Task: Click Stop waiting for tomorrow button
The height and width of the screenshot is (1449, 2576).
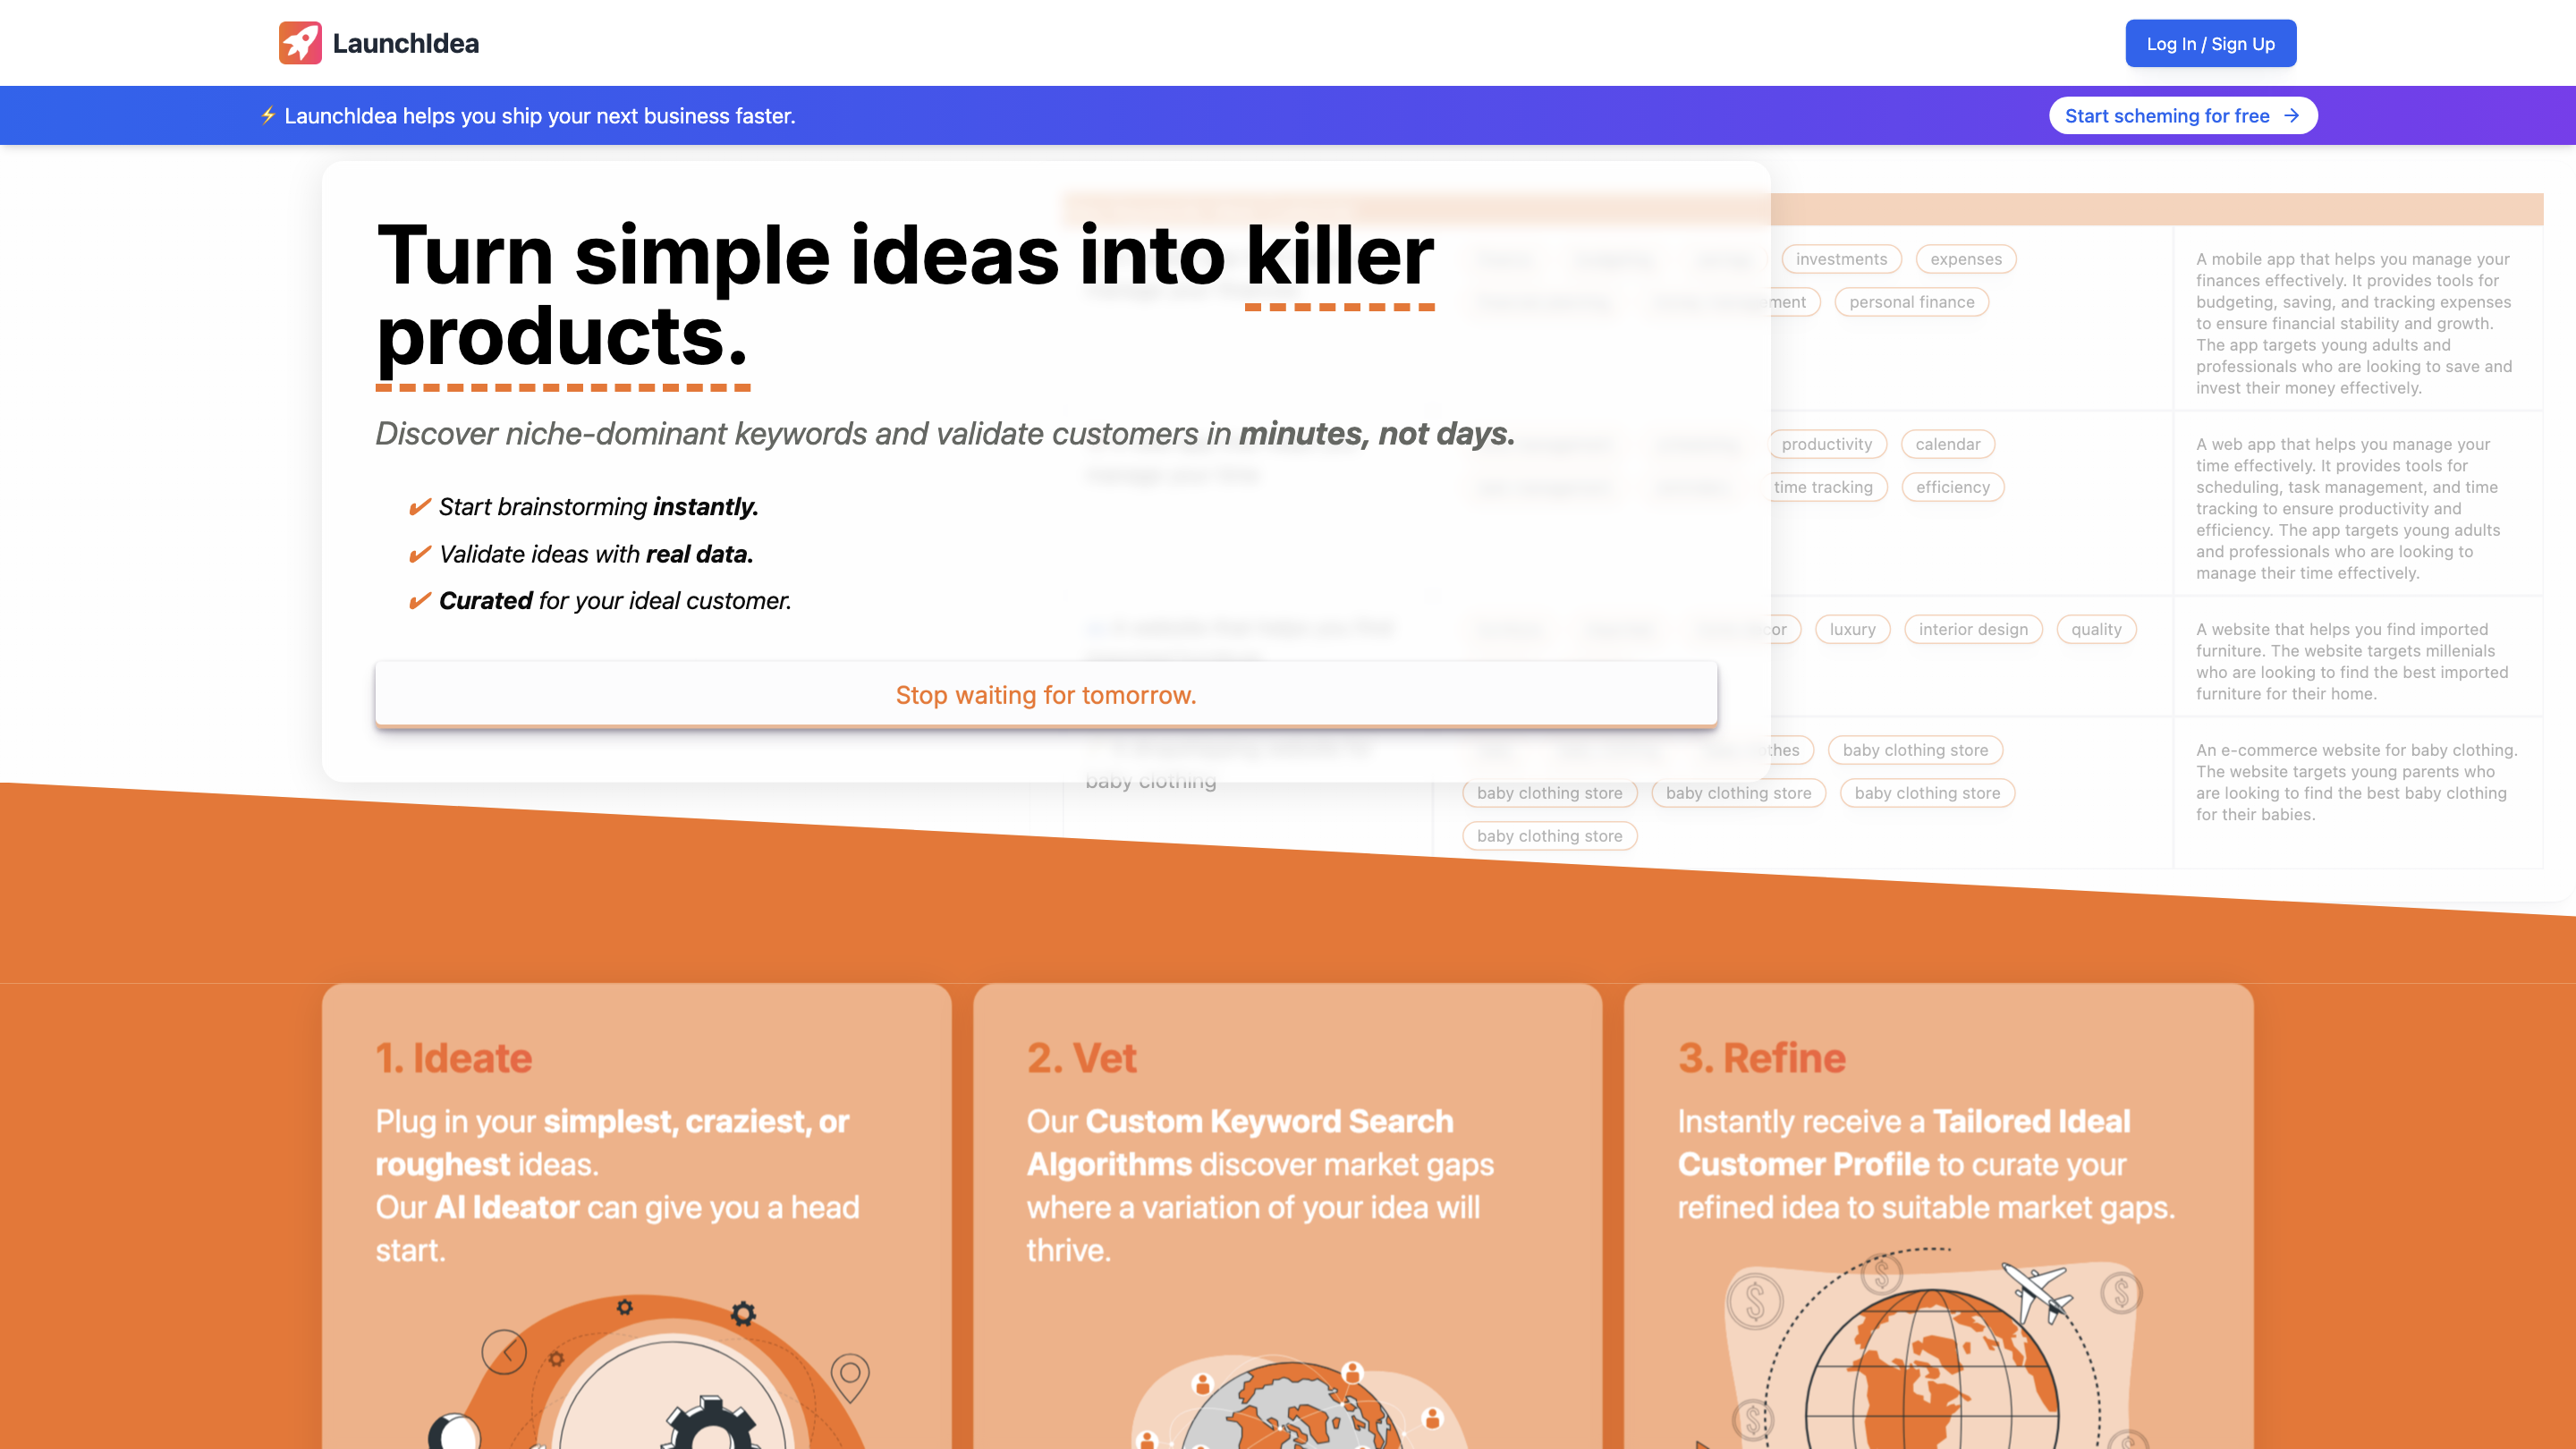Action: (x=1046, y=695)
